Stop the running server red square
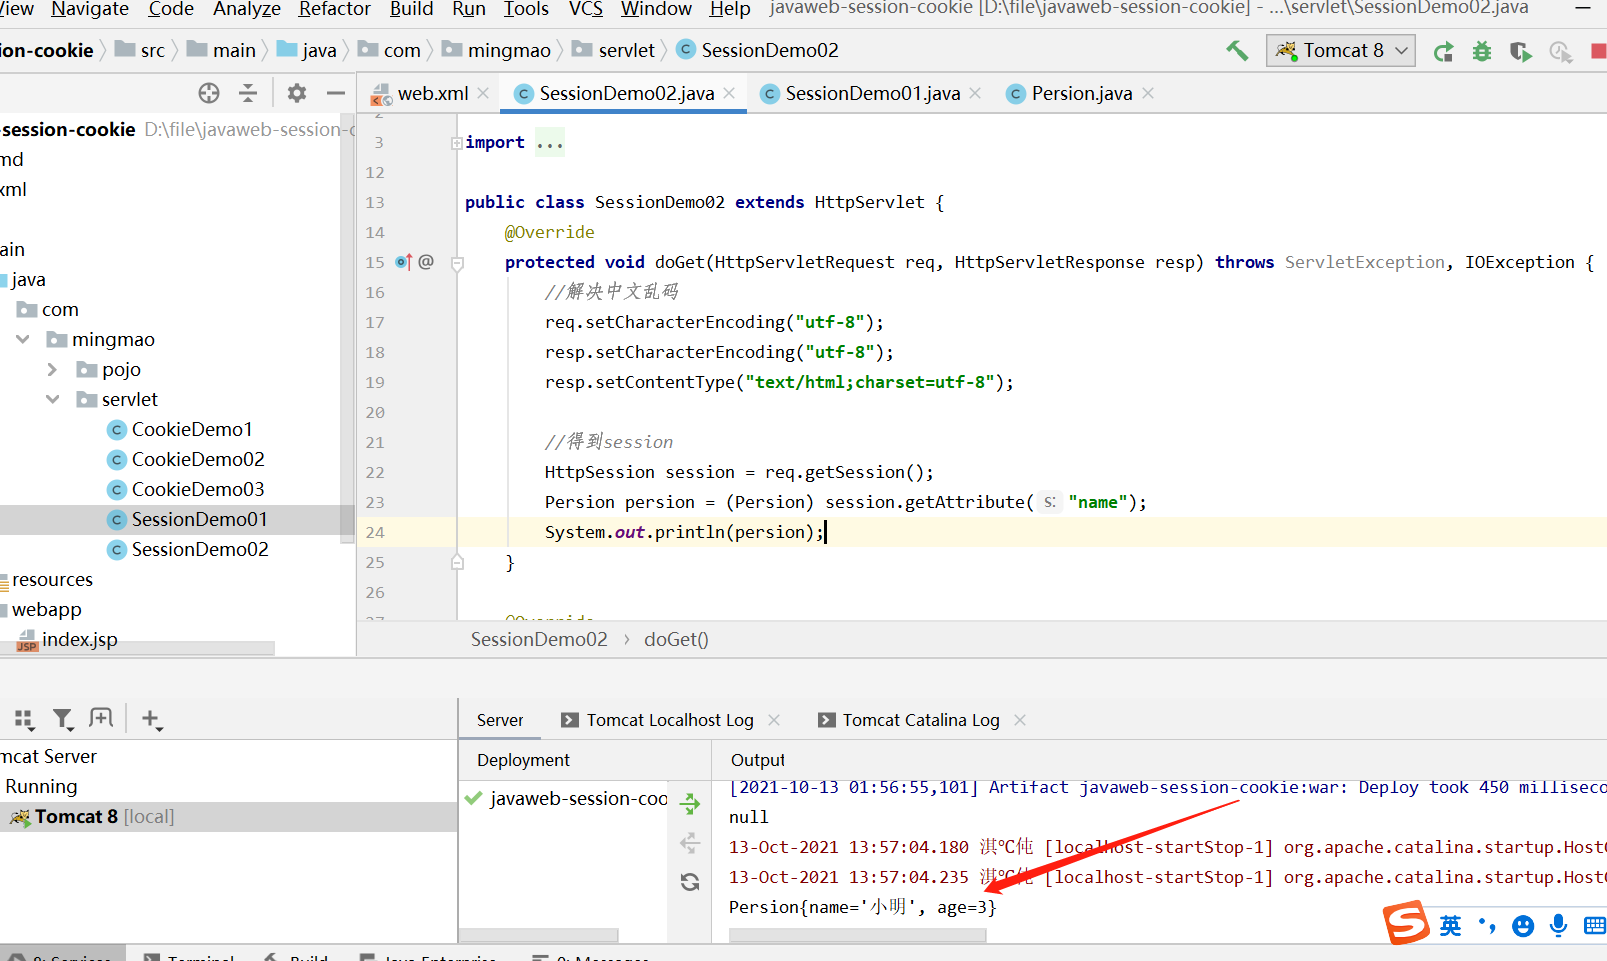Viewport: 1607px width, 961px height. point(1598,52)
